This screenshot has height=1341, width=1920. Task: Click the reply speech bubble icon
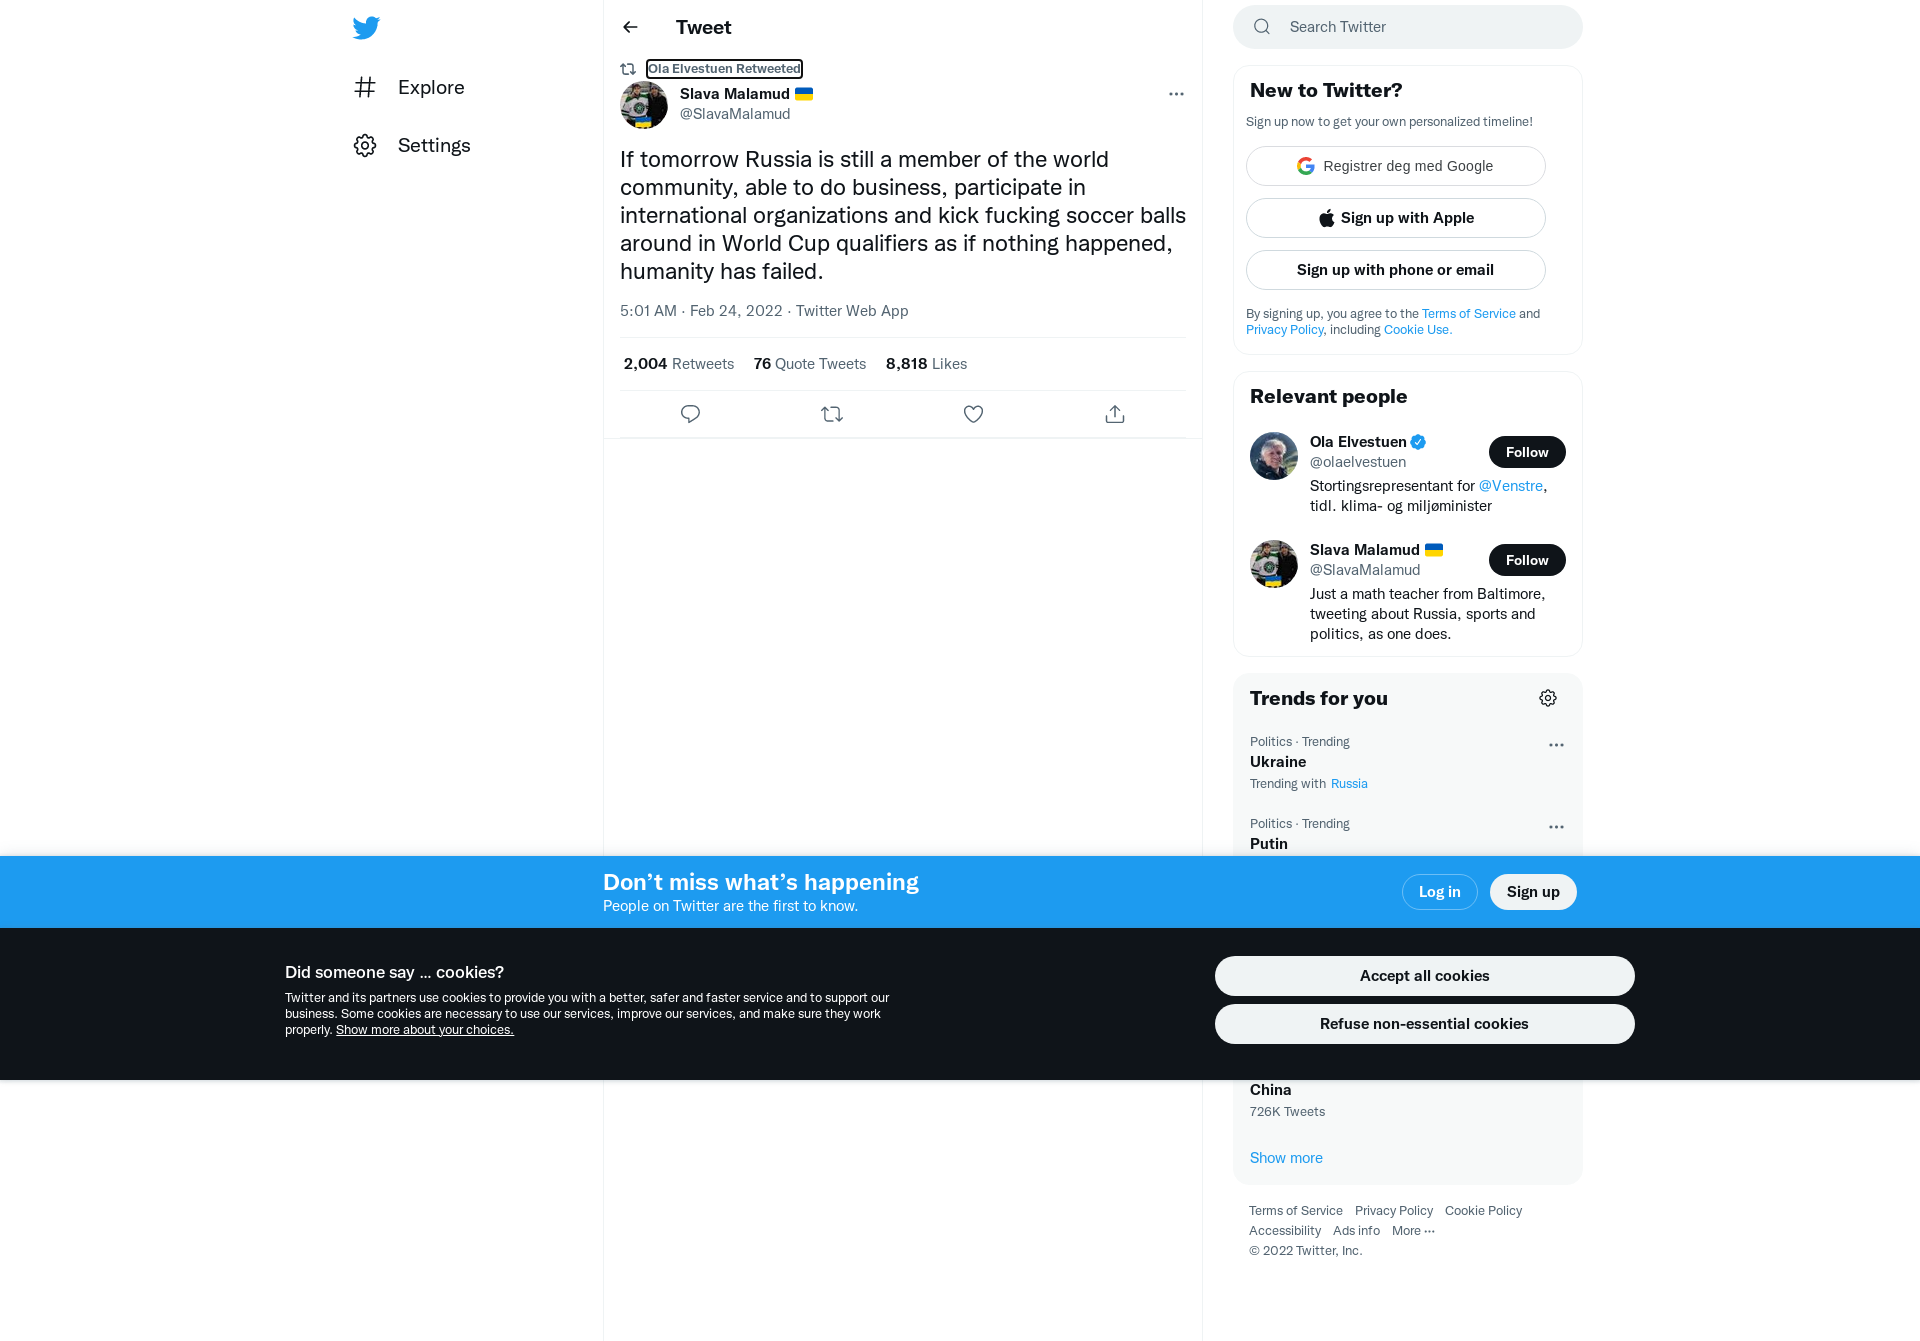[x=690, y=414]
